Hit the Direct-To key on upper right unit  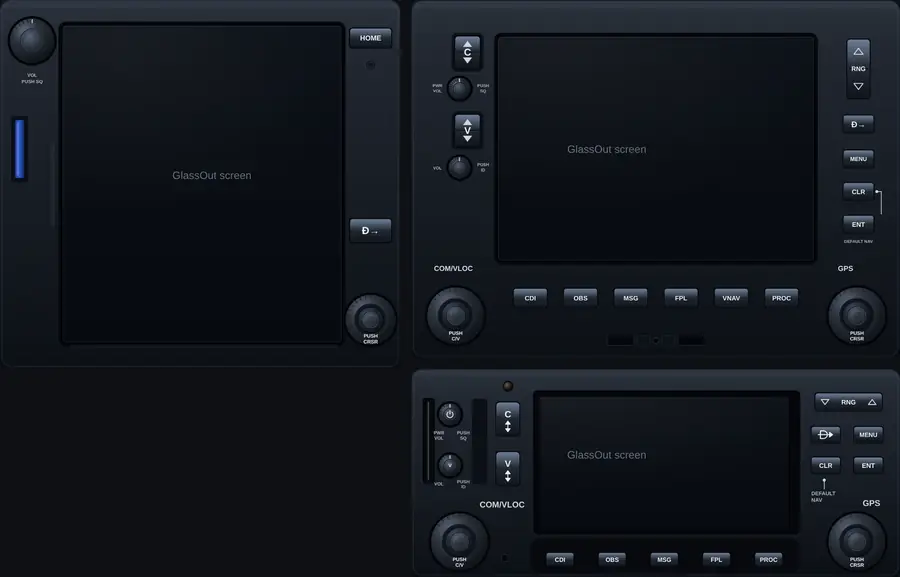(858, 125)
